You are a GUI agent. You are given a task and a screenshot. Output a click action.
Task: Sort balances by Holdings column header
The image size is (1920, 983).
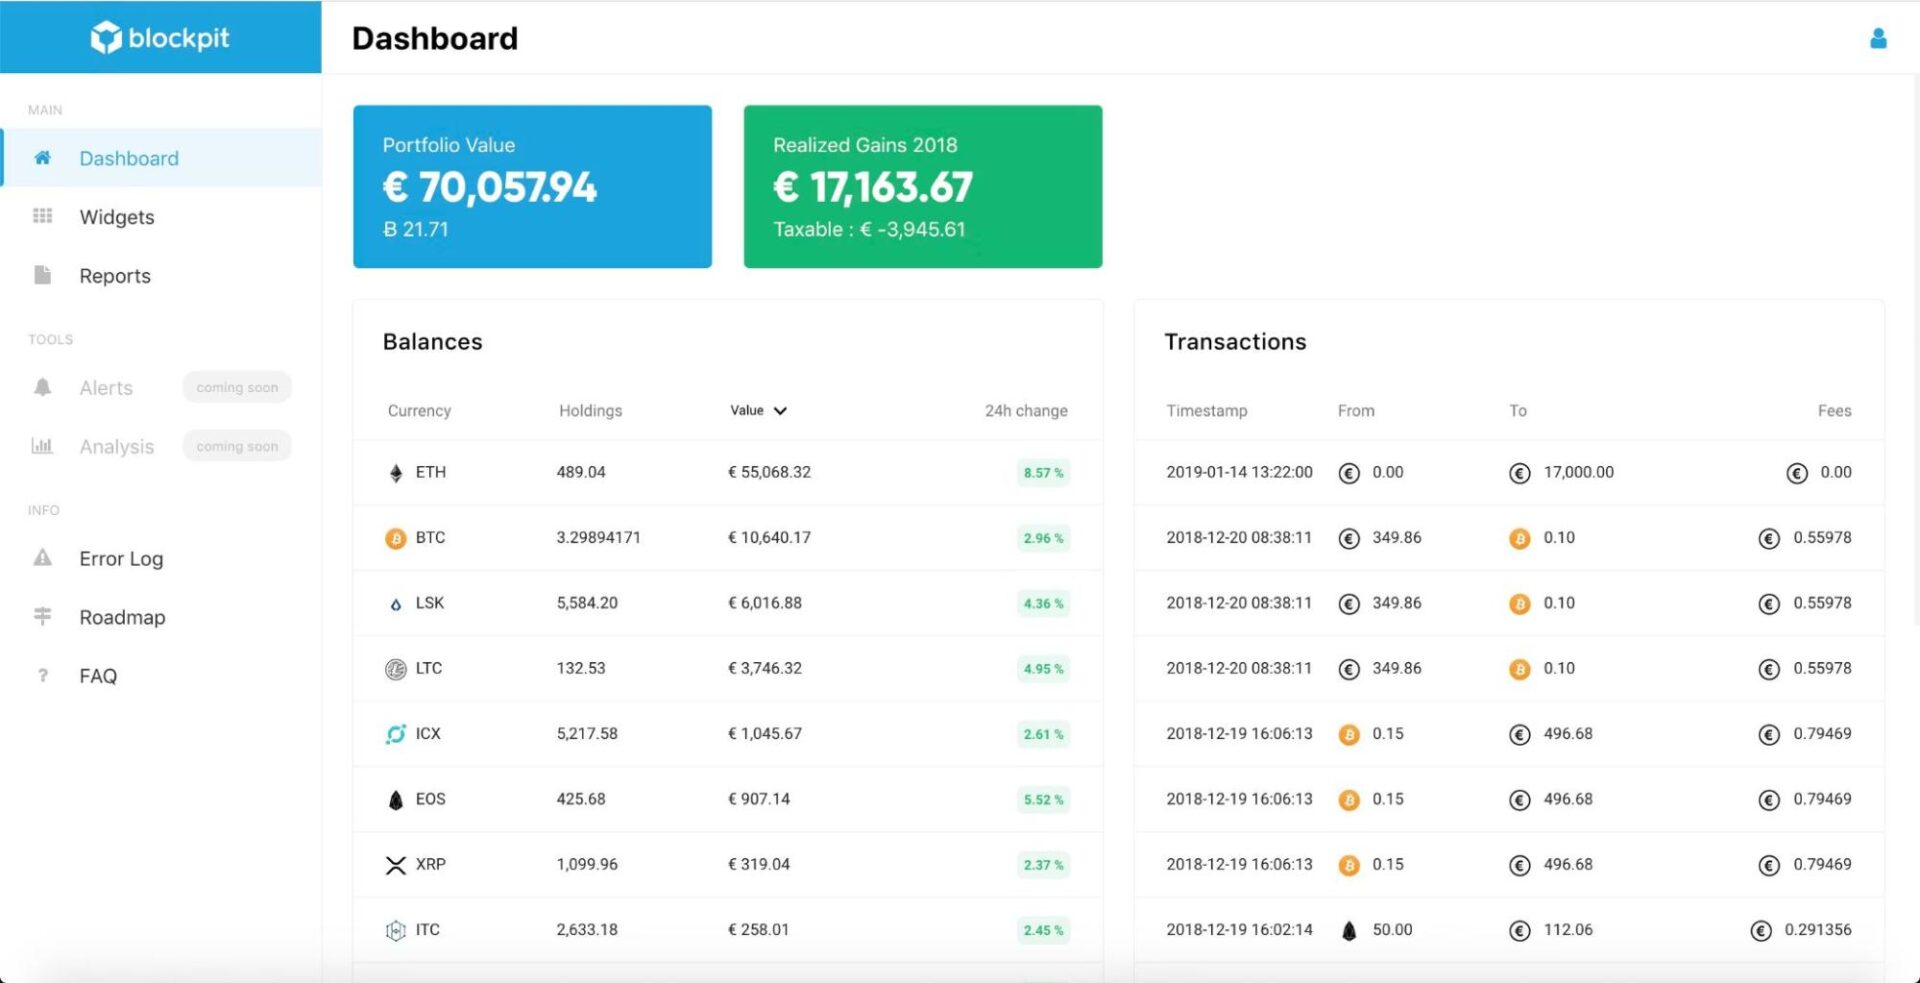(x=590, y=411)
